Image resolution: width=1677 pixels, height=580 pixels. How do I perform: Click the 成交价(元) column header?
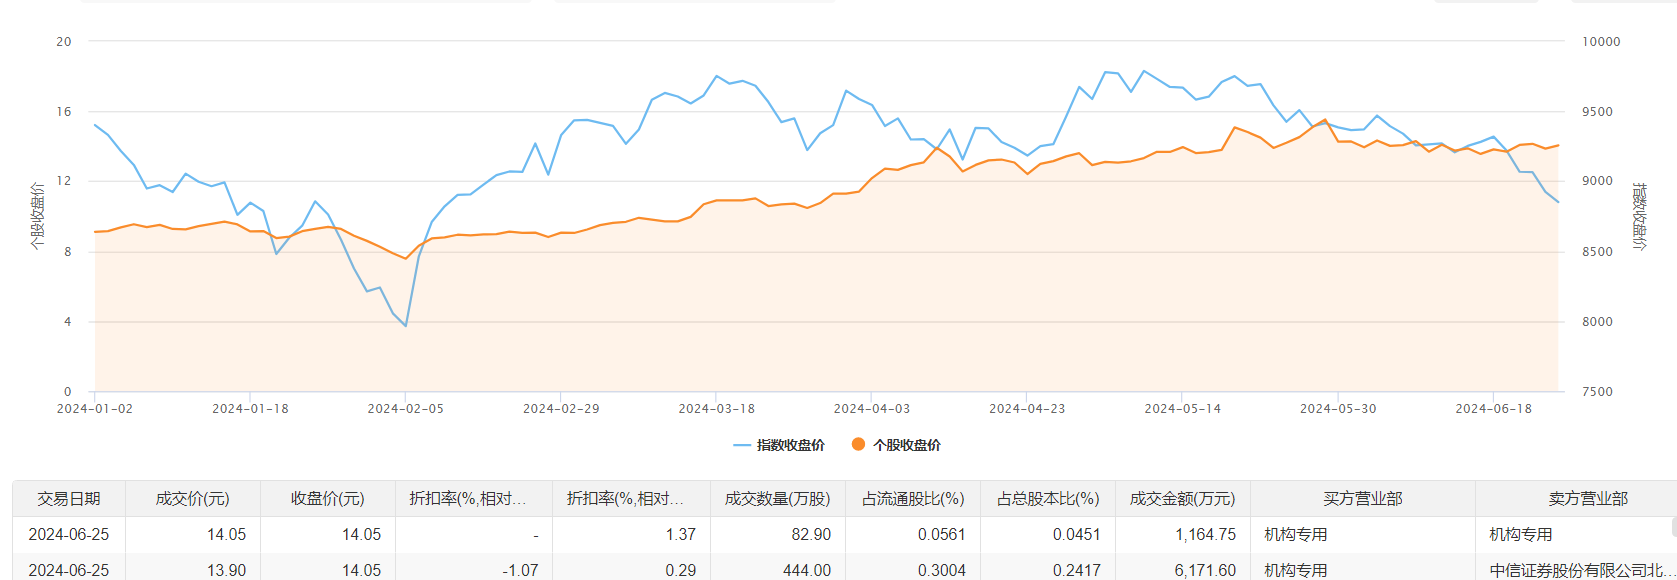click(192, 498)
